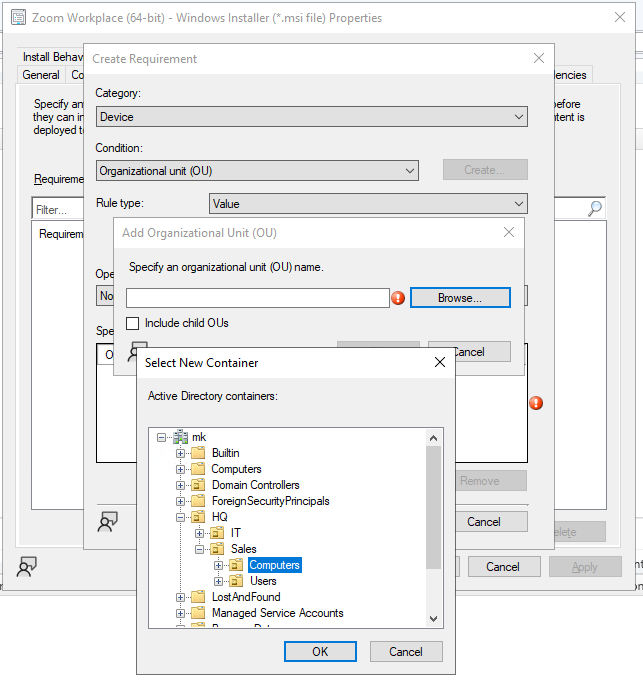The image size is (643, 697).
Task: Click the Domain Controllers folder icon
Action: point(198,485)
